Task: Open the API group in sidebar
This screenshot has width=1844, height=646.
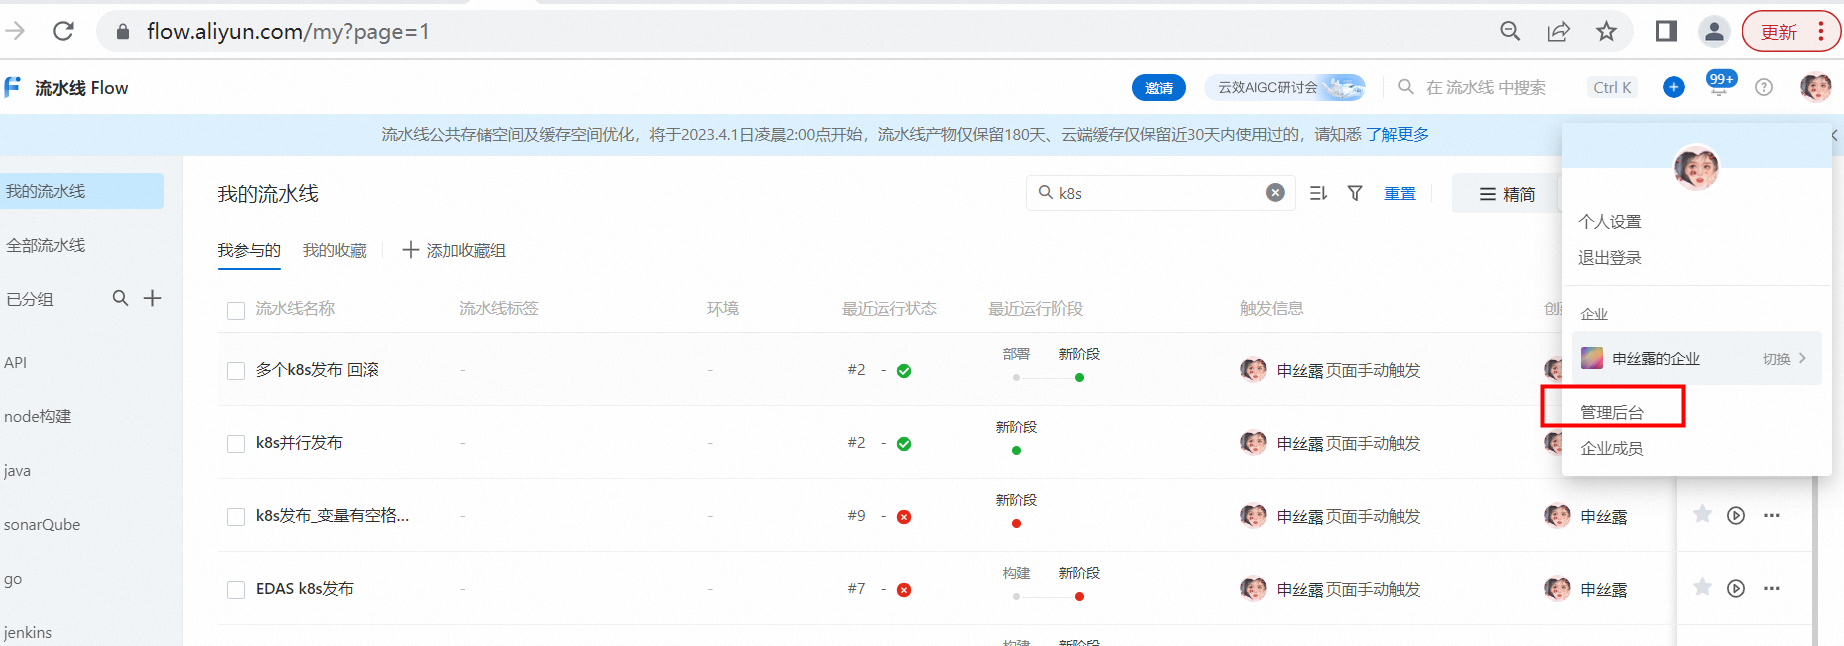Action: click(15, 362)
